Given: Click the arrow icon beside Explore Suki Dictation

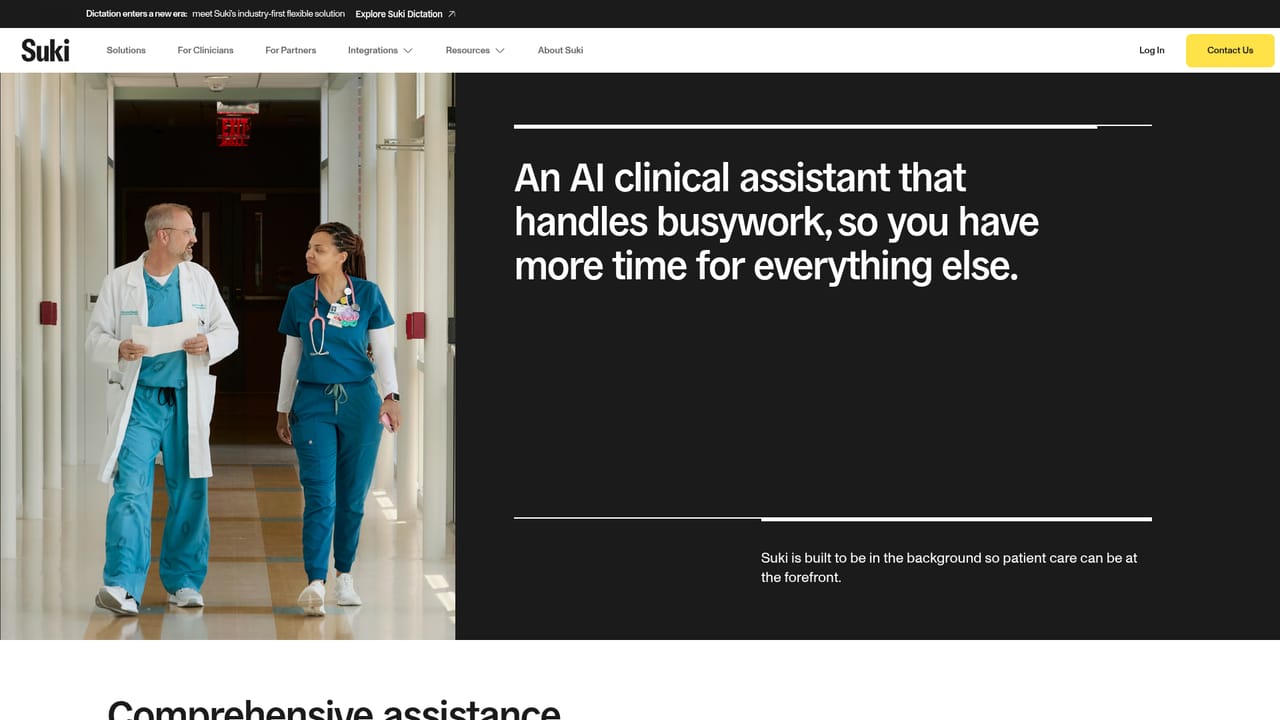Looking at the screenshot, I should coord(452,14).
